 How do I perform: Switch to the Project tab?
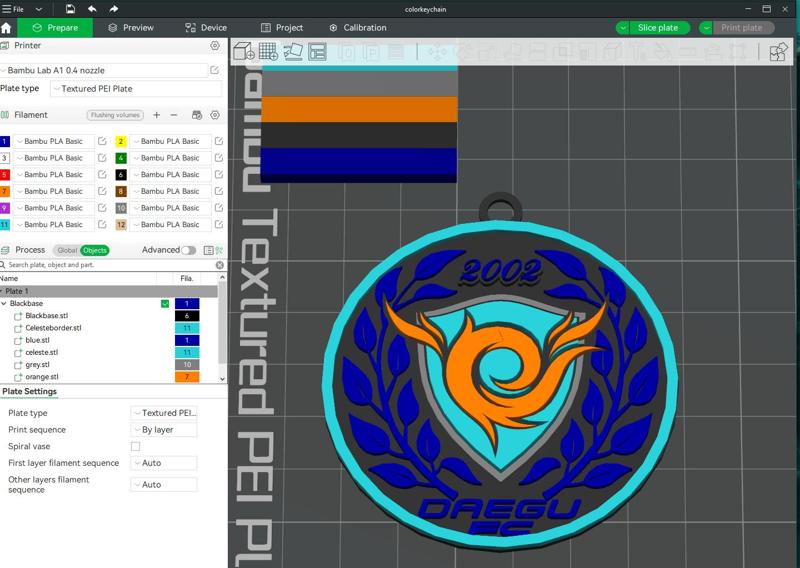[x=282, y=28]
